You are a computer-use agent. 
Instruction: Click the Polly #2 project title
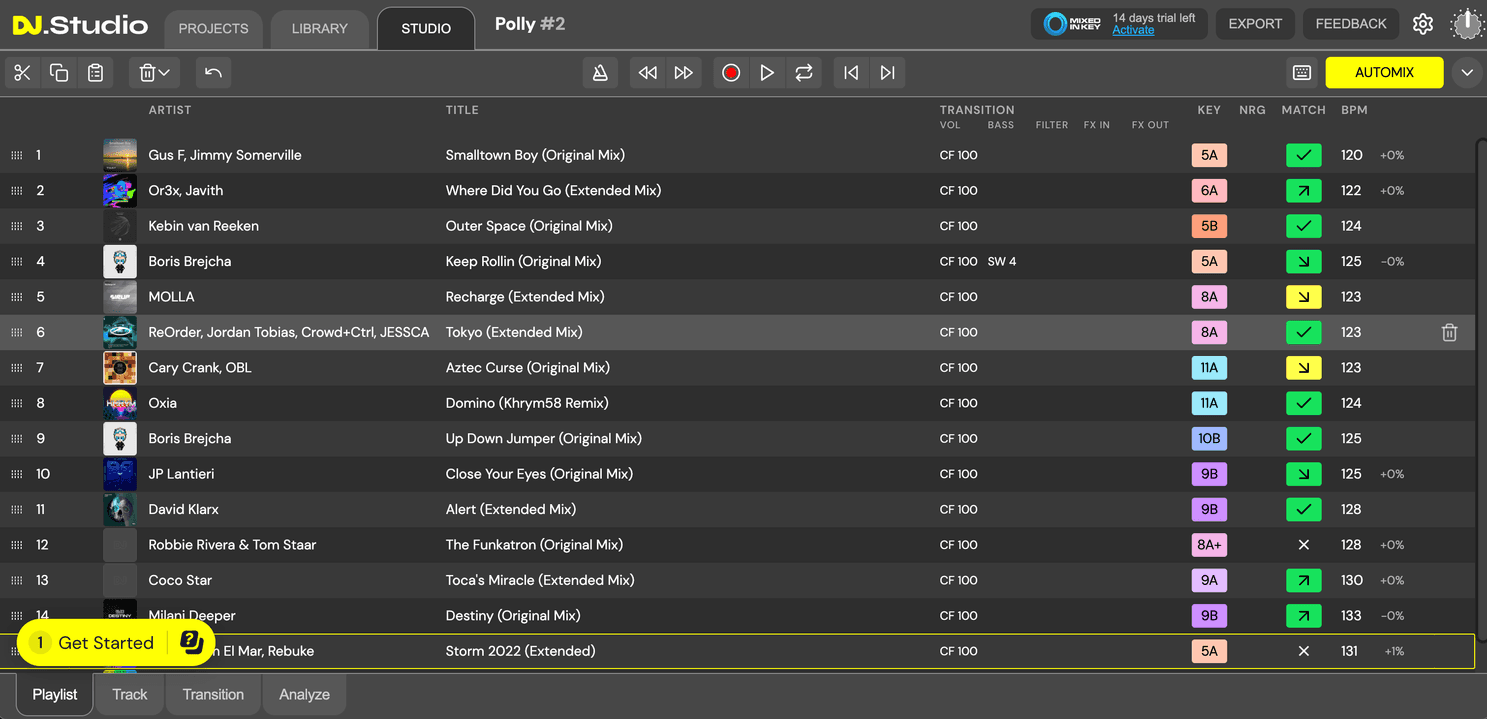pos(530,23)
